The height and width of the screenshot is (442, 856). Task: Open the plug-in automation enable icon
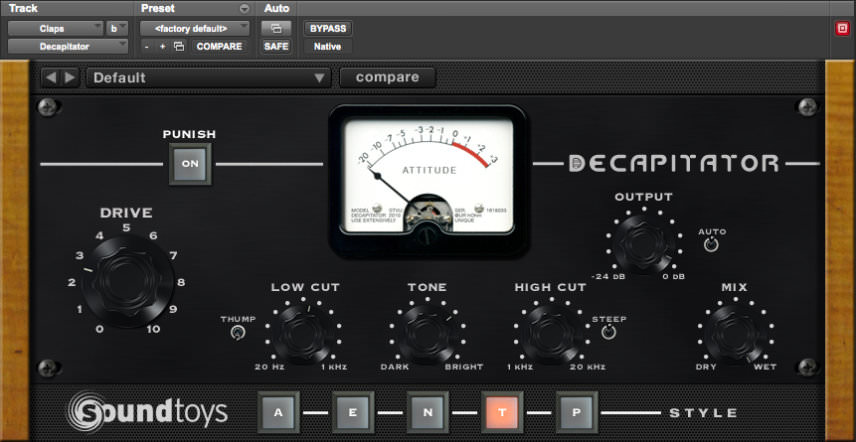click(x=276, y=28)
